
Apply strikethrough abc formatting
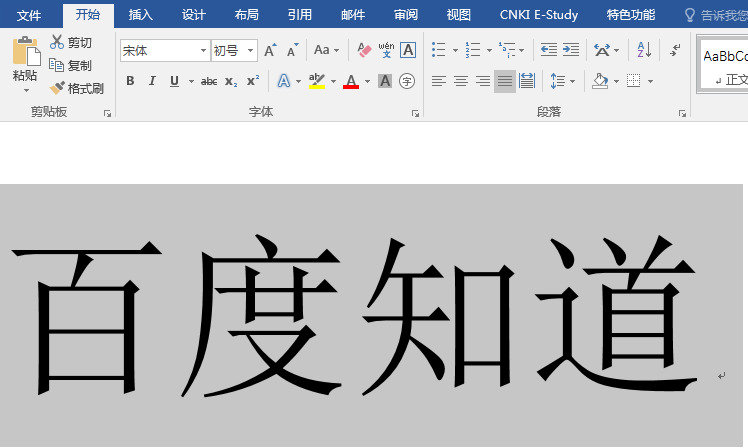point(209,81)
